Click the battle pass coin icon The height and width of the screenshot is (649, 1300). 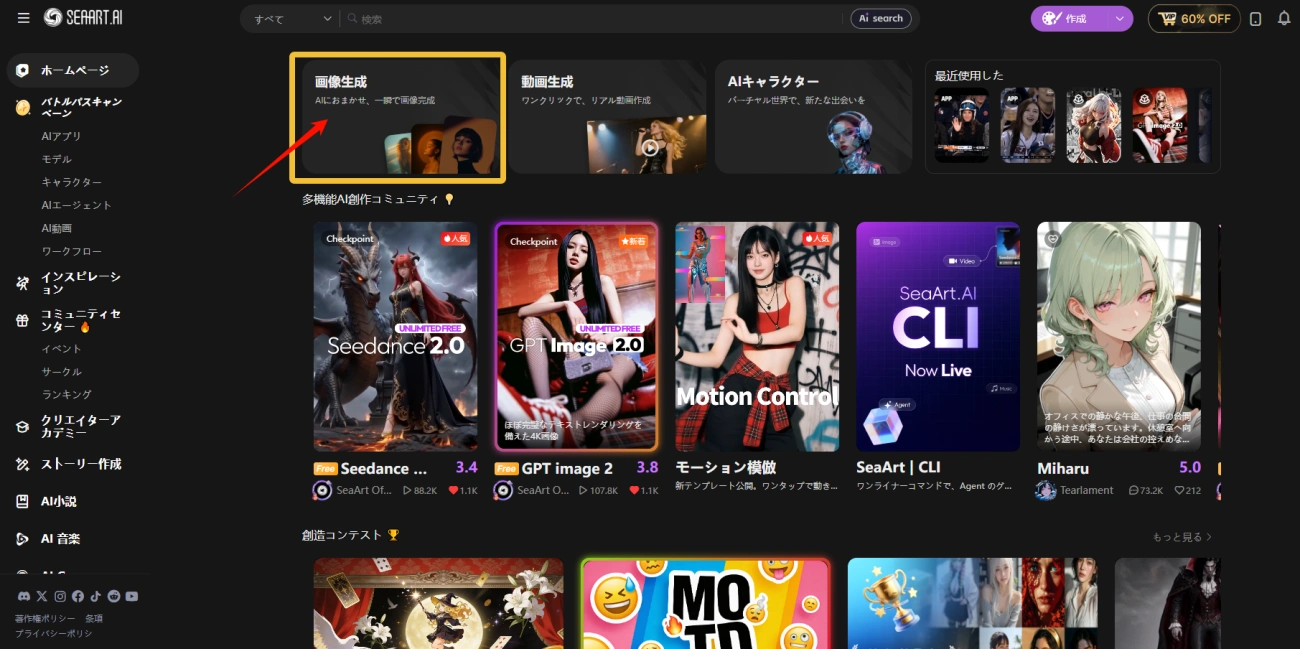22,107
